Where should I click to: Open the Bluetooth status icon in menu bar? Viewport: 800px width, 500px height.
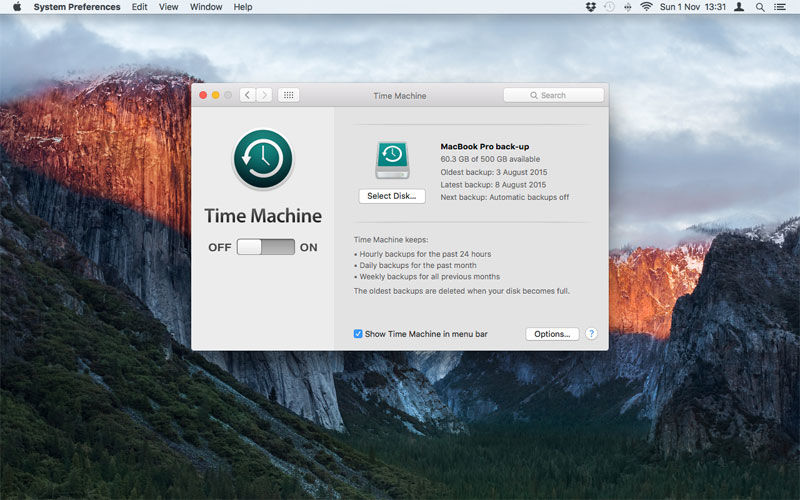point(628,7)
